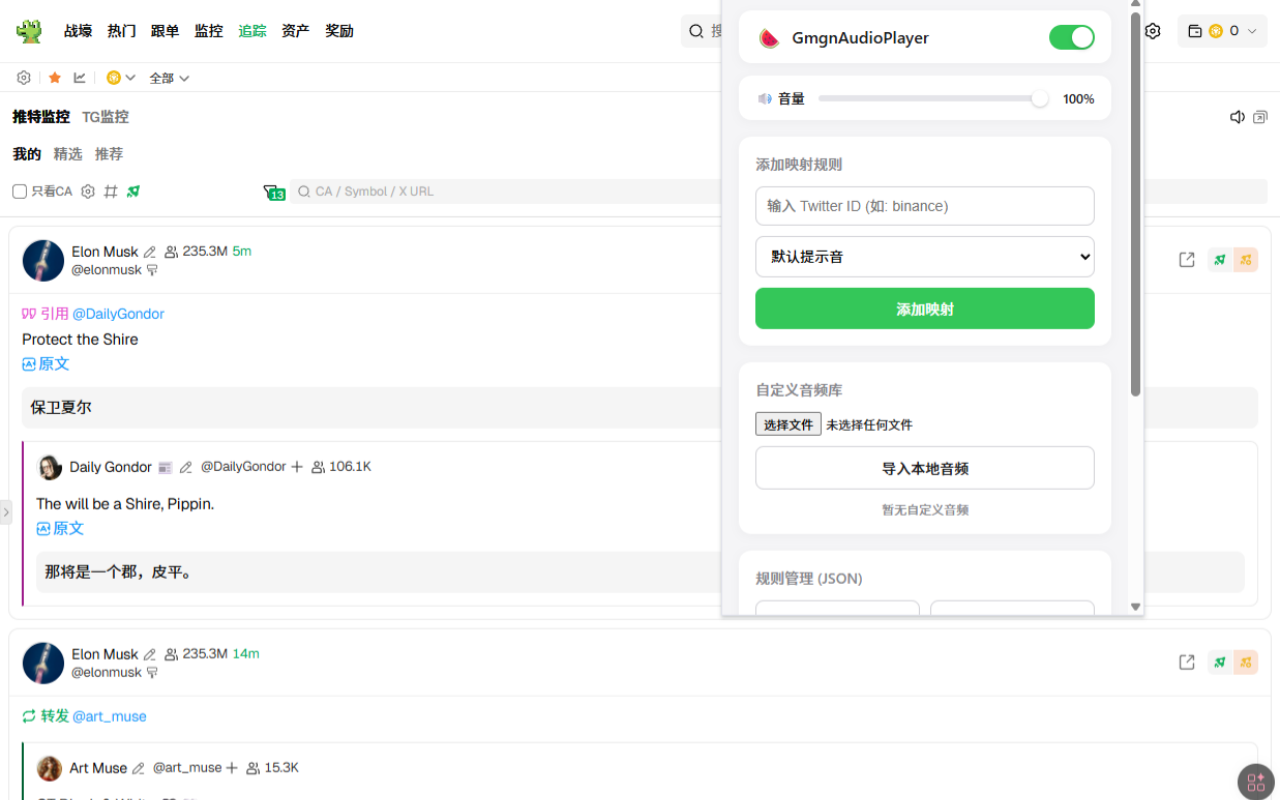Screen dimensions: 1280x800
Task: Click the search magnifier icon in the header
Action: (x=696, y=31)
